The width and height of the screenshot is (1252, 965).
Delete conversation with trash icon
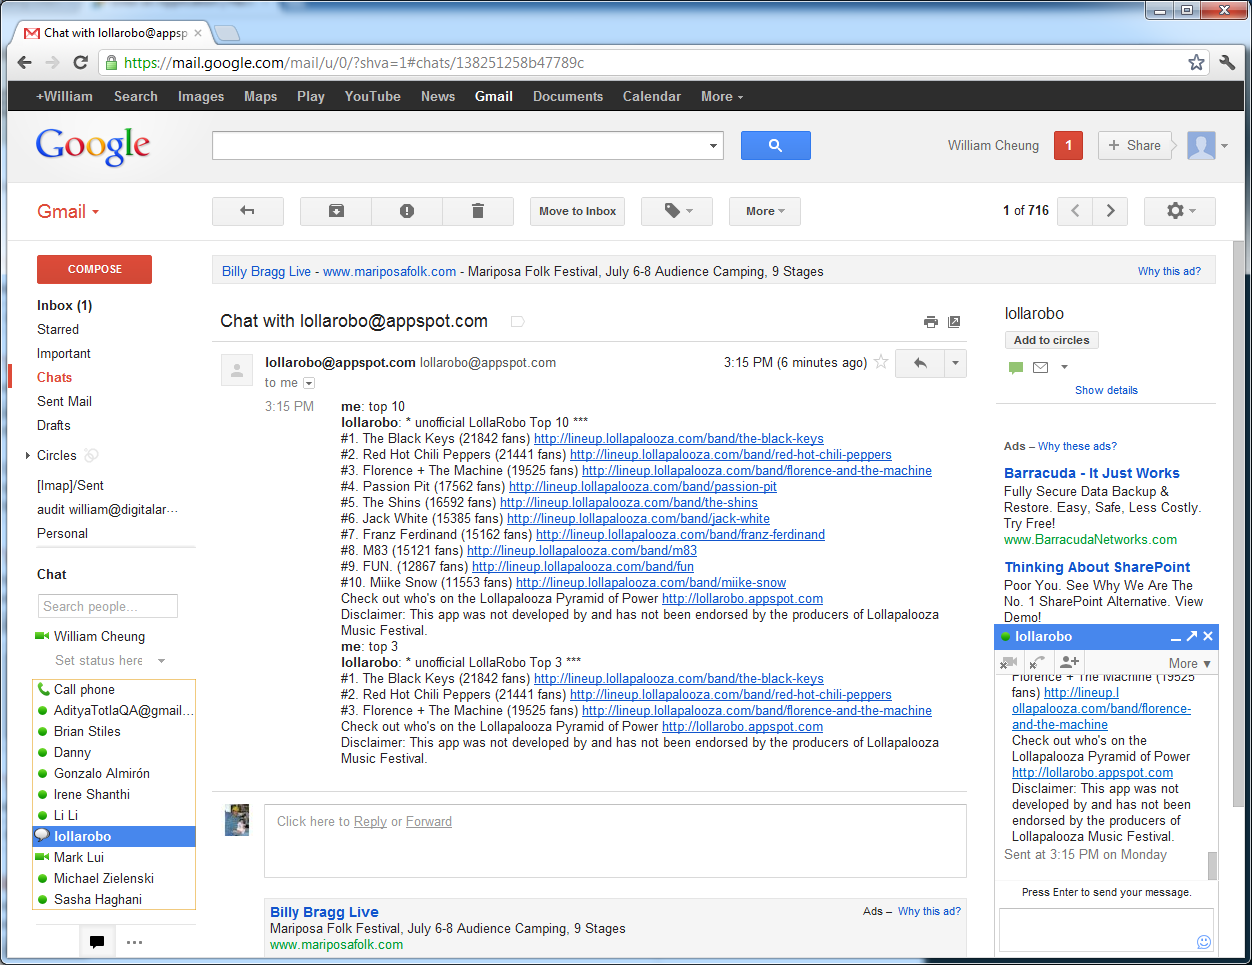[477, 211]
